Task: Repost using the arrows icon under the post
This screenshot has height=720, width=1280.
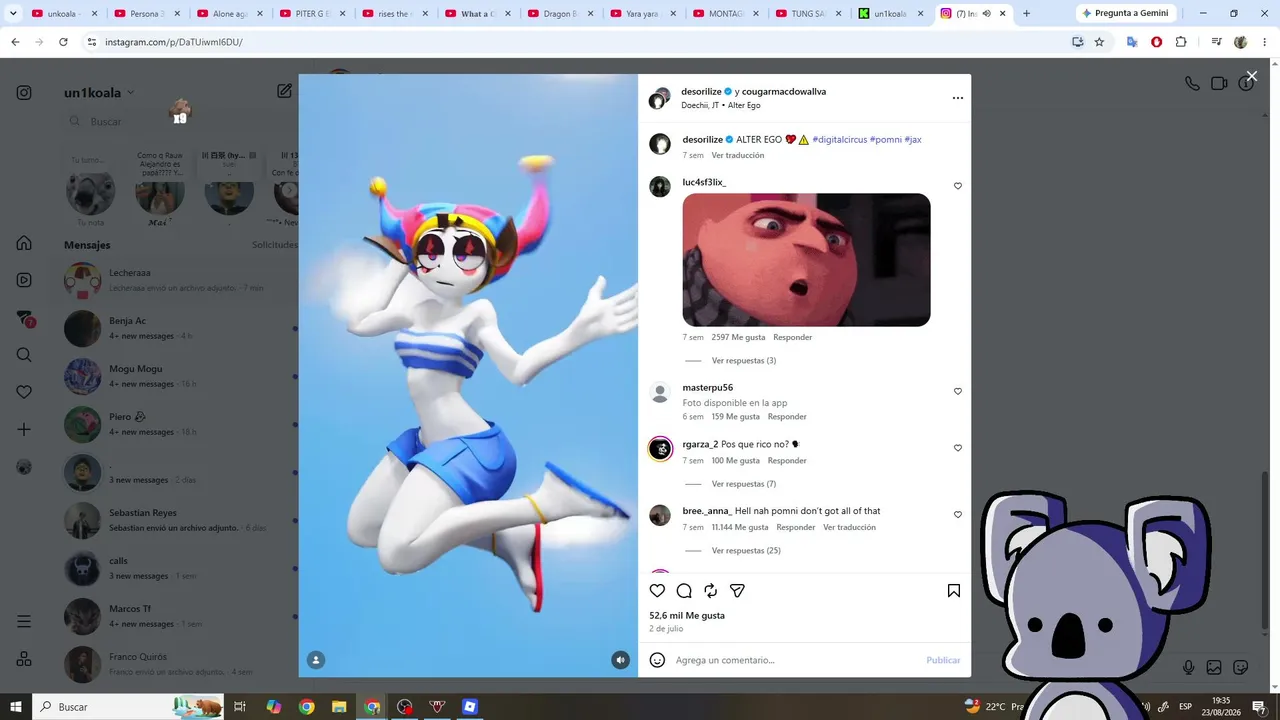Action: (711, 591)
